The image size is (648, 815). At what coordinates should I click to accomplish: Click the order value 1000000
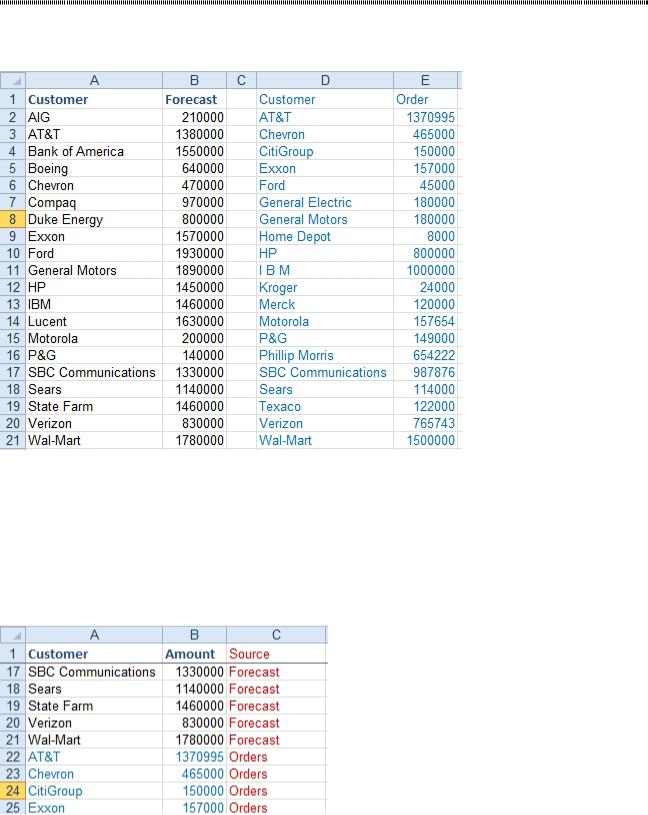pos(425,270)
